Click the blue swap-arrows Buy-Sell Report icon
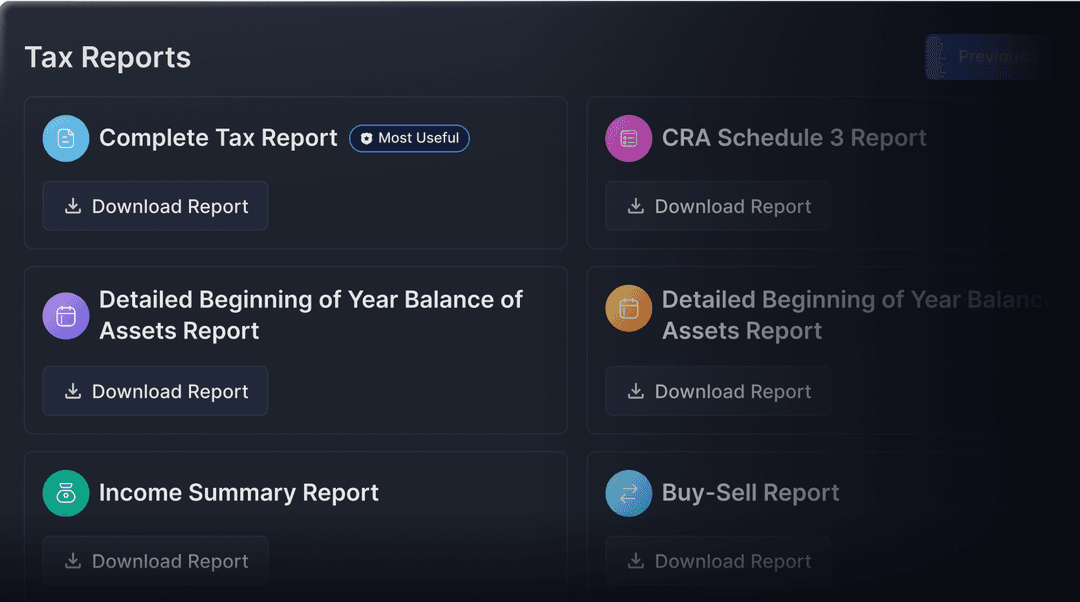Viewport: 1080px width, 602px height. tap(628, 493)
